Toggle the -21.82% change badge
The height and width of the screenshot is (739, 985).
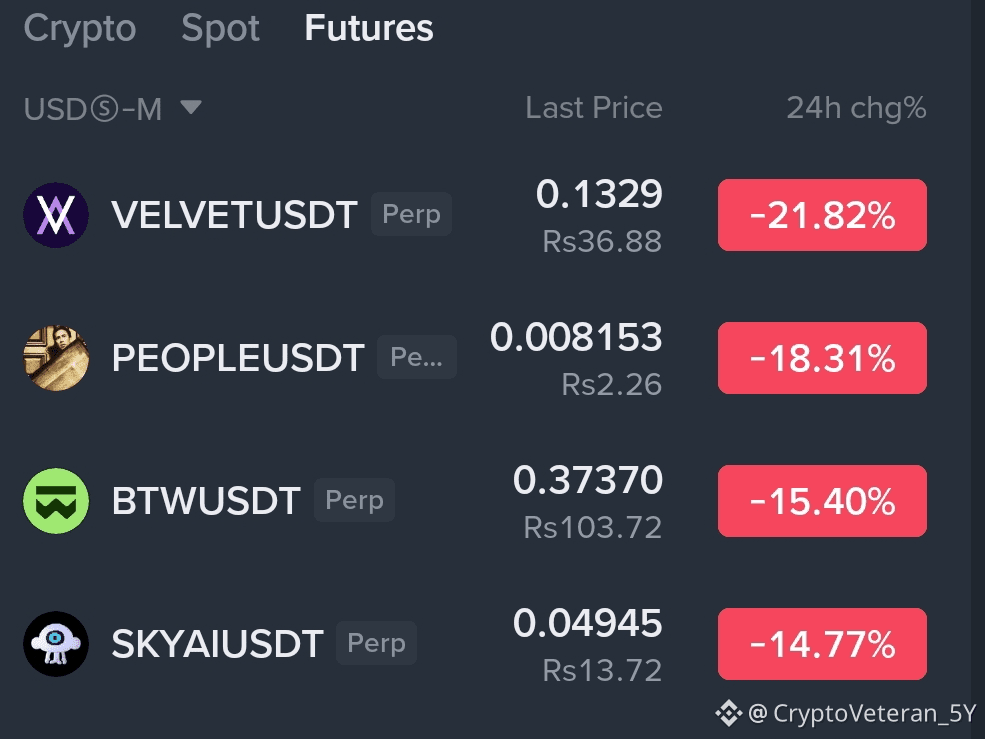point(822,215)
